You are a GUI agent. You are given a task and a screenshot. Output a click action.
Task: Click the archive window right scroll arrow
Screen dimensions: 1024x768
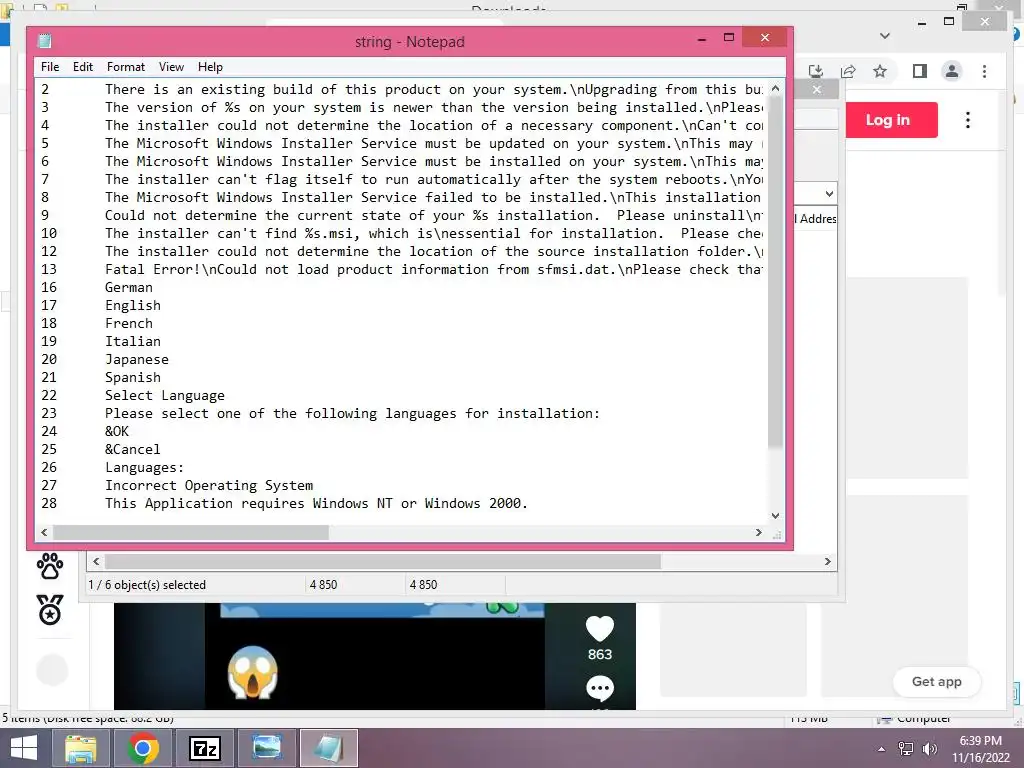(827, 562)
